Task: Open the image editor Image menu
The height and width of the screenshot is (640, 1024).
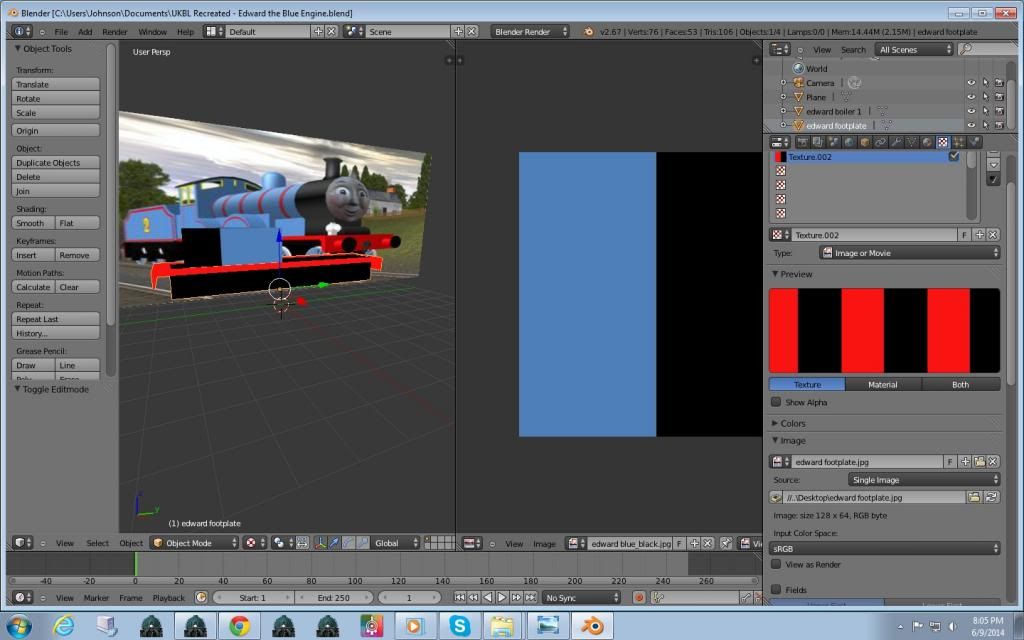Action: [x=544, y=543]
